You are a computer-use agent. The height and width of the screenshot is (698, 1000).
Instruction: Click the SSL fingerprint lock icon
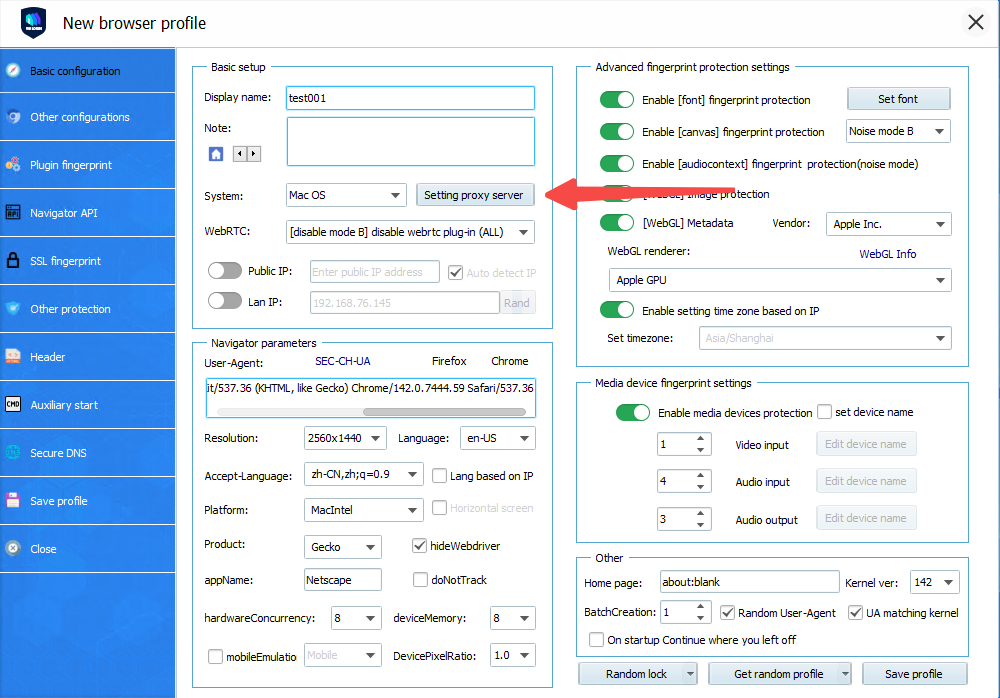[x=13, y=261]
